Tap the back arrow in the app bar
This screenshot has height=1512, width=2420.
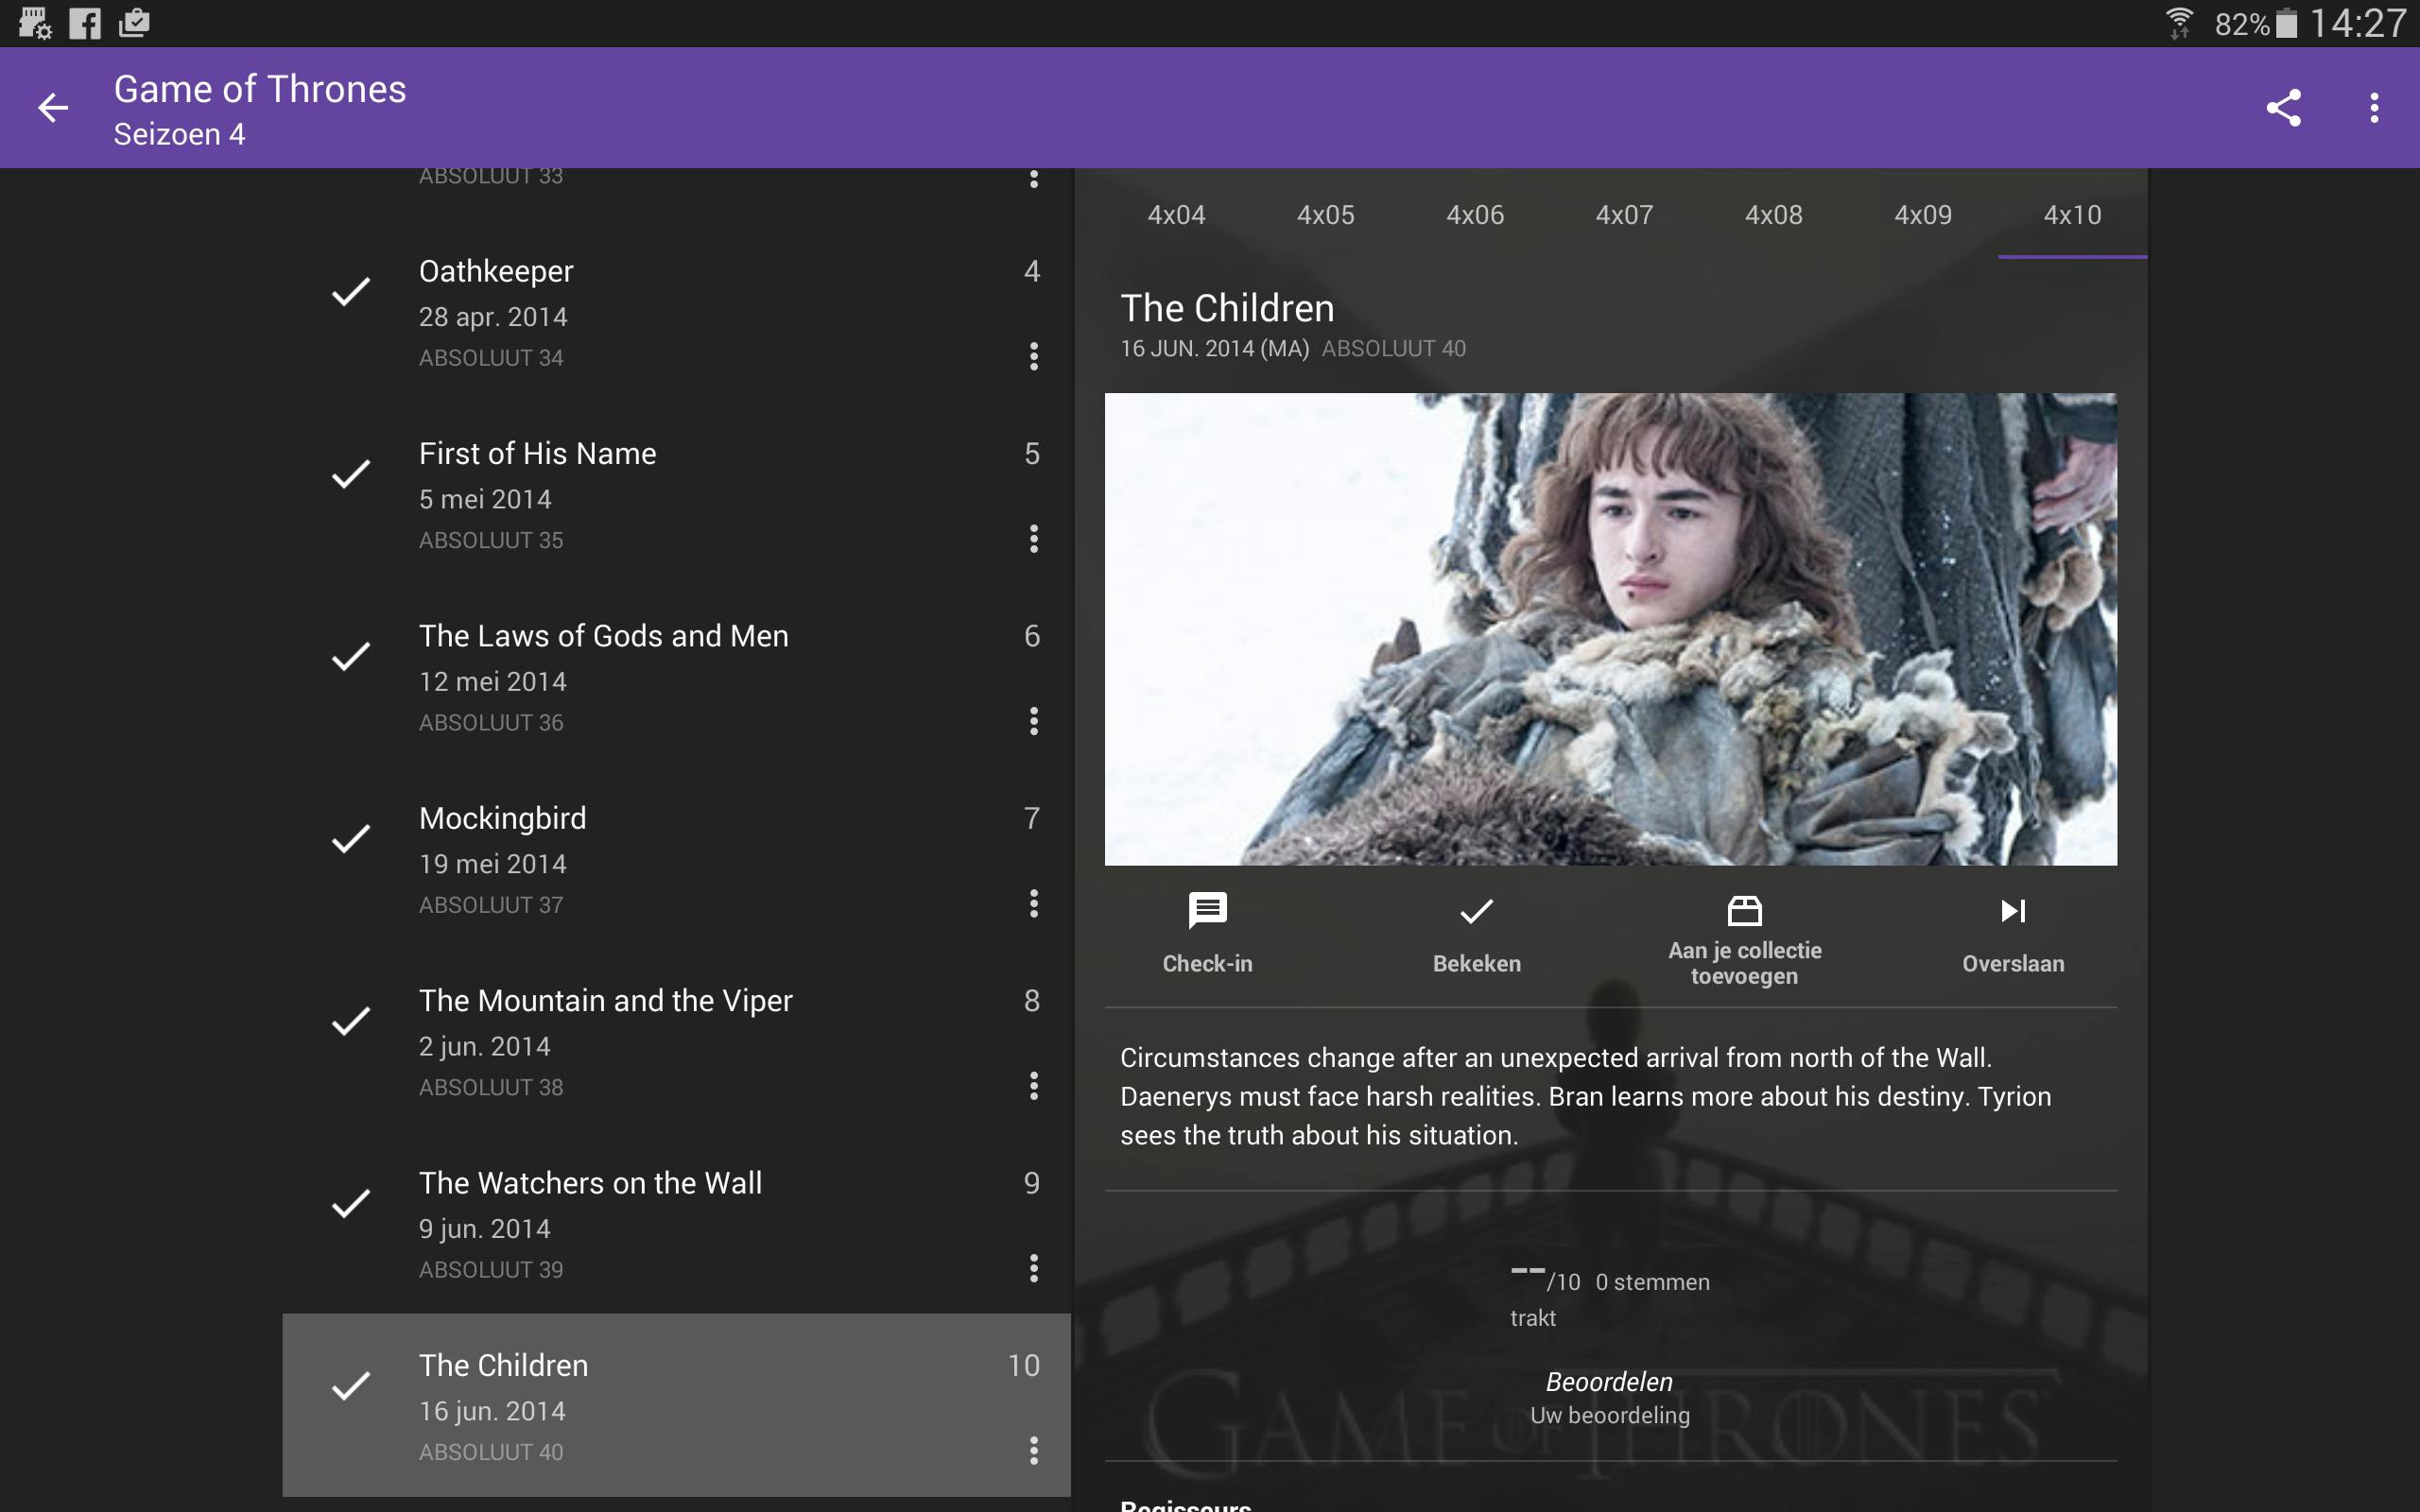(x=52, y=108)
